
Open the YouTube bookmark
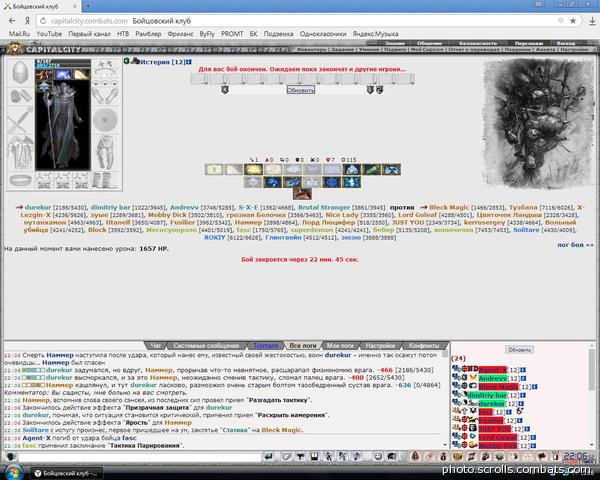coord(49,34)
